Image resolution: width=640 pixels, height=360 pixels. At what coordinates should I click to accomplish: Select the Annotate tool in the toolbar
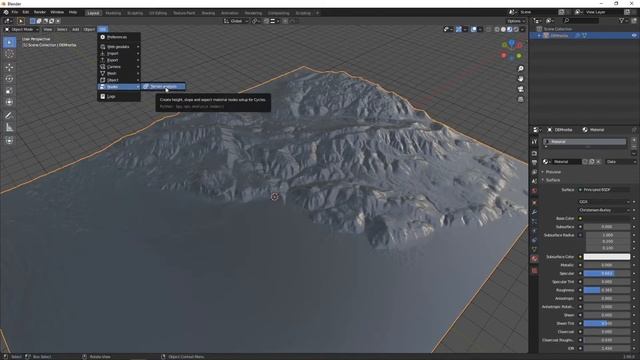pyautogui.click(x=9, y=116)
